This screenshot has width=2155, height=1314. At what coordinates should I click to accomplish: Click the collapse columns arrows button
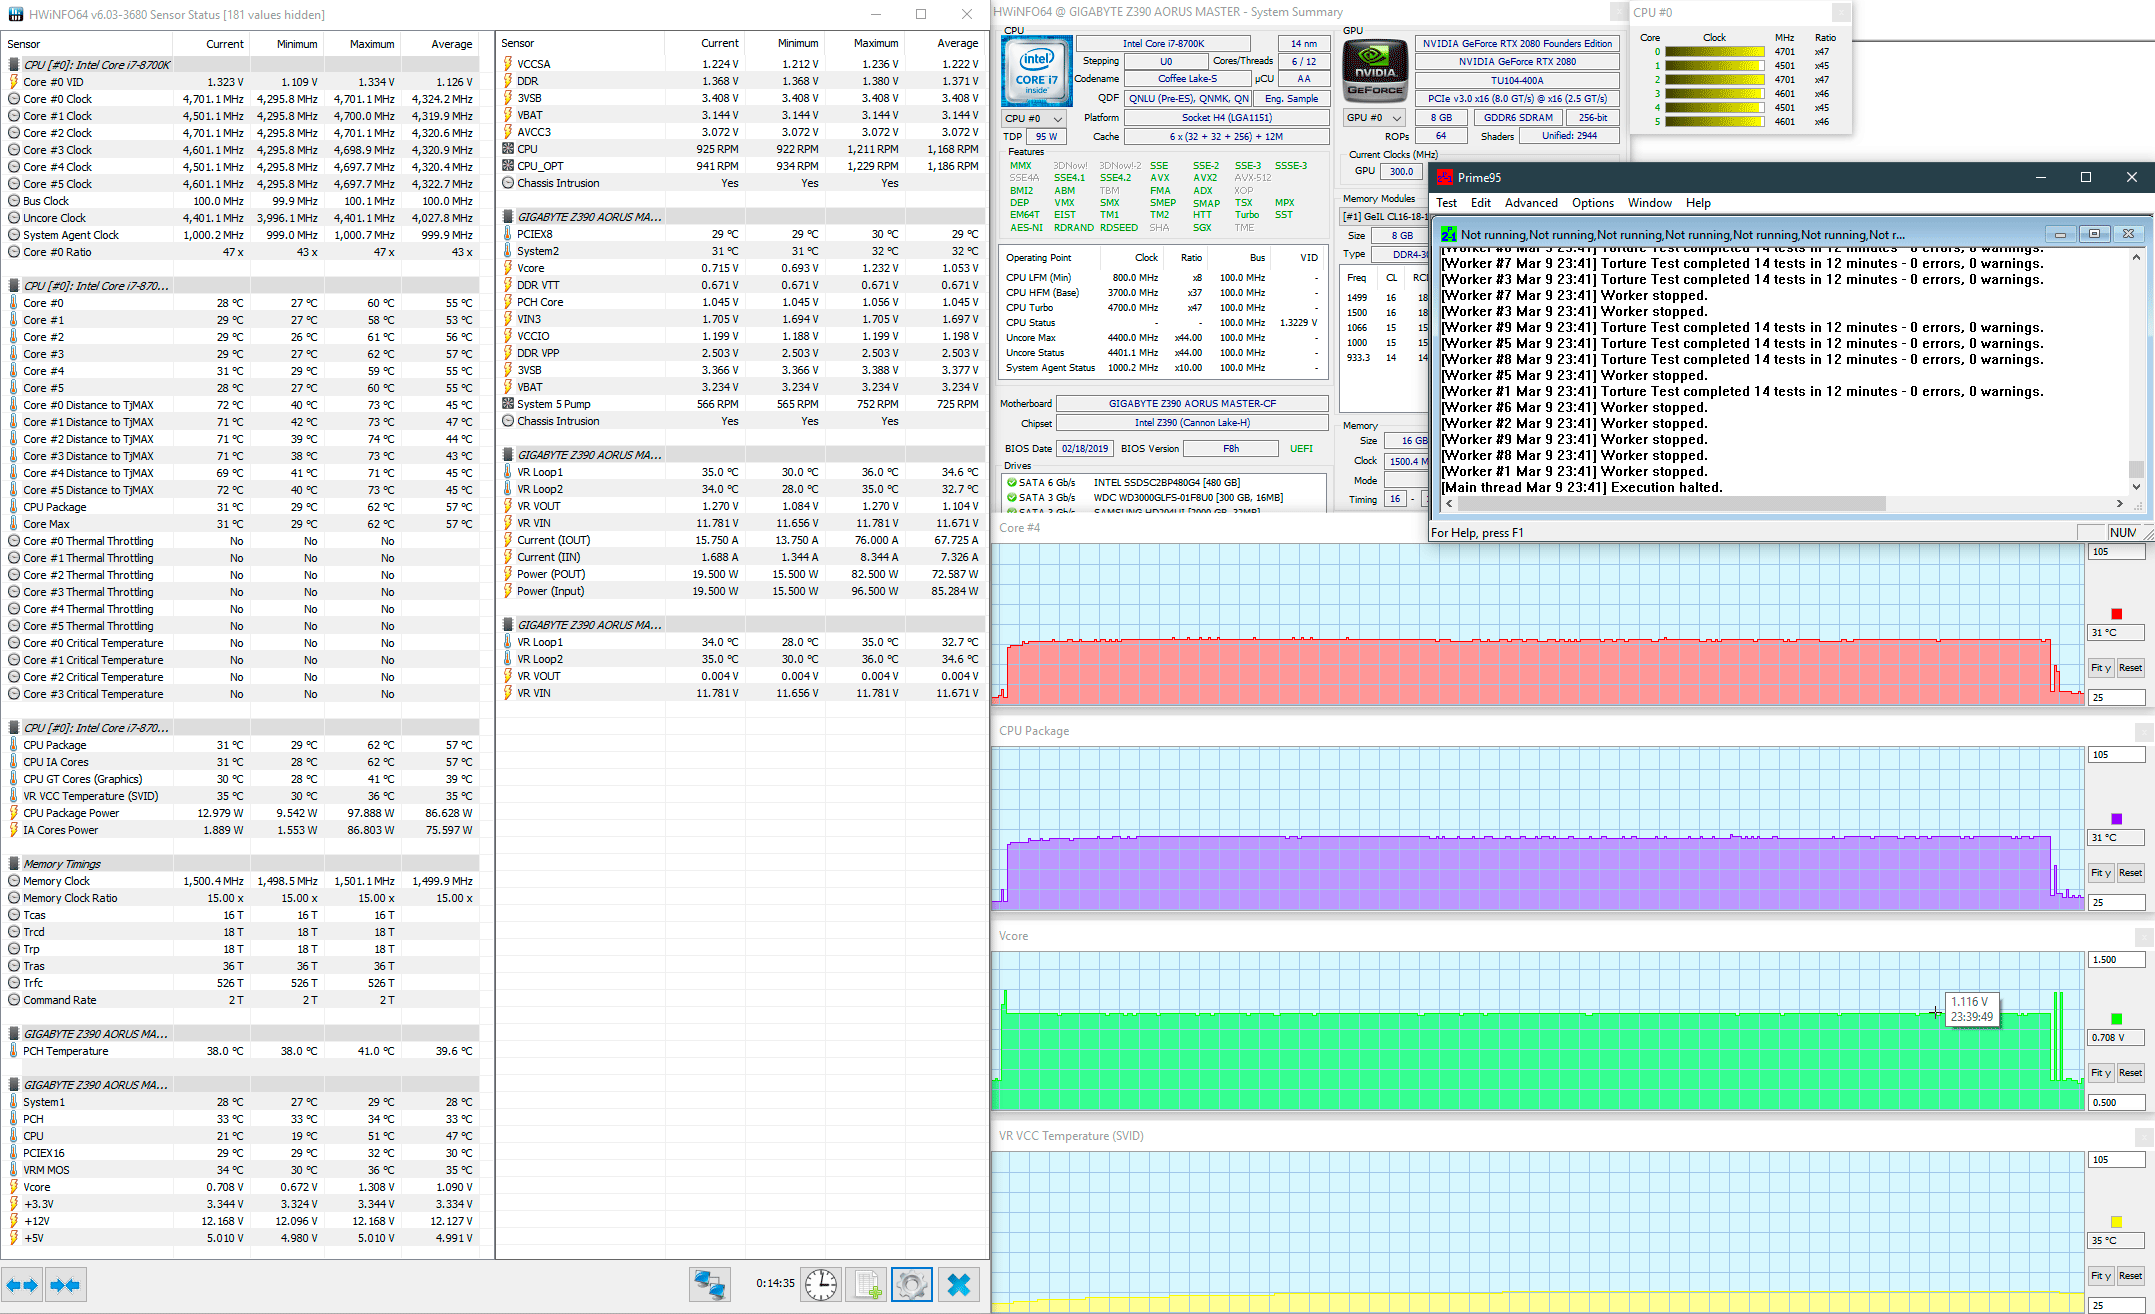pos(65,1285)
